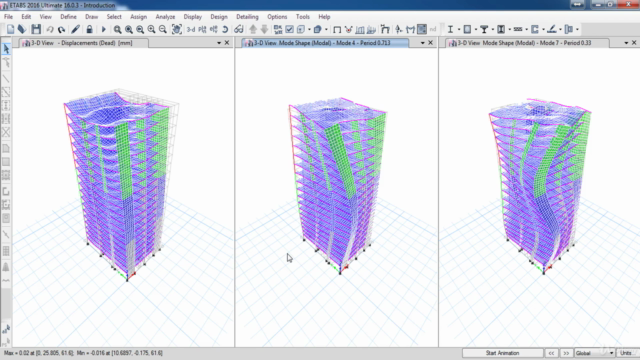Toggle the model Lock icon
Viewport: 640px width, 360px height.
click(89, 29)
